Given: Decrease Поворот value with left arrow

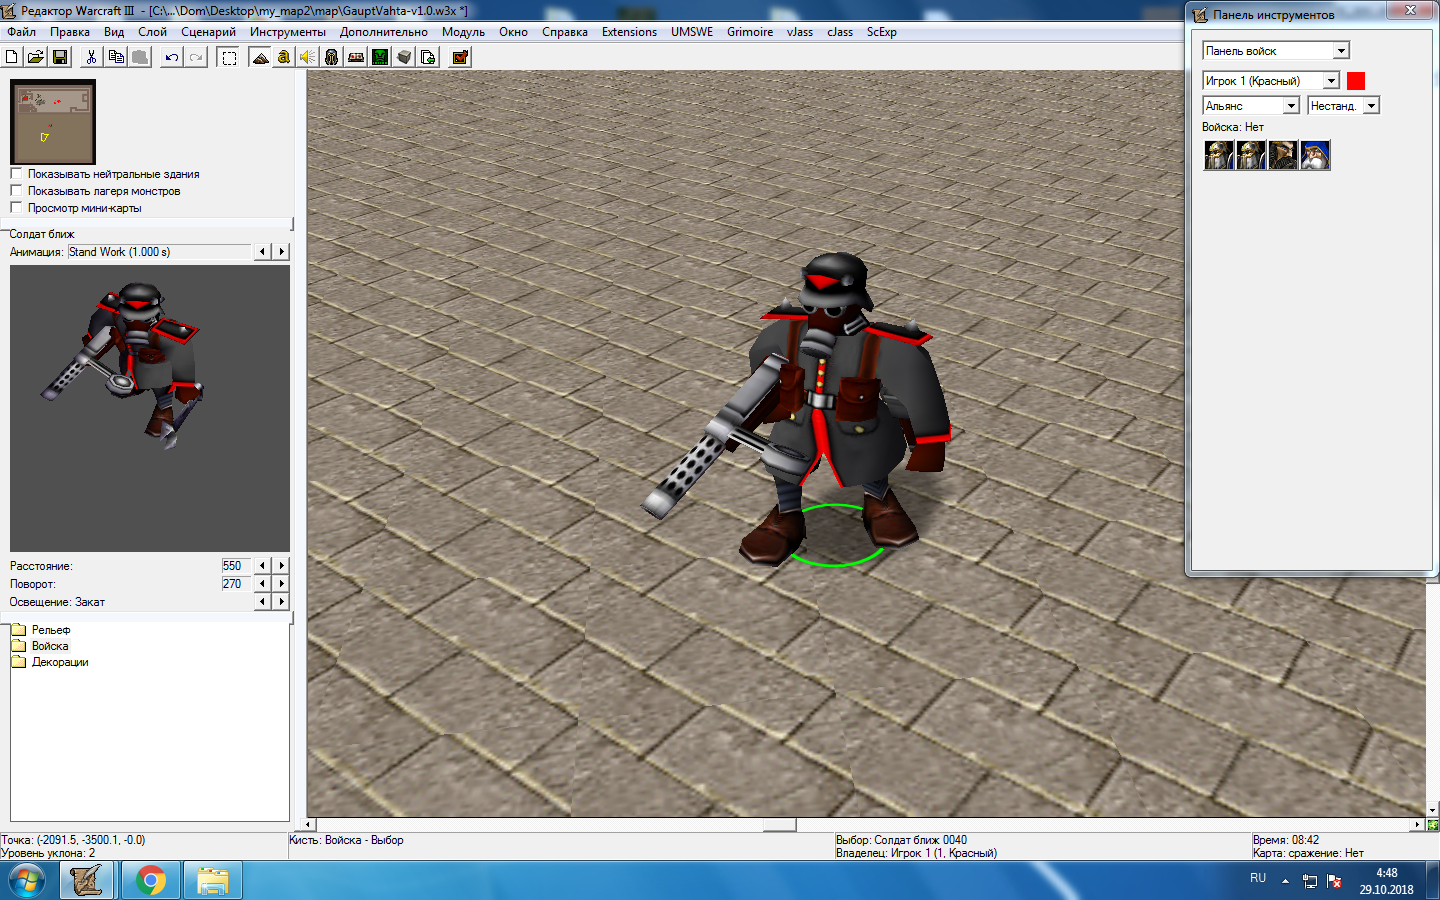Looking at the screenshot, I should pyautogui.click(x=263, y=584).
